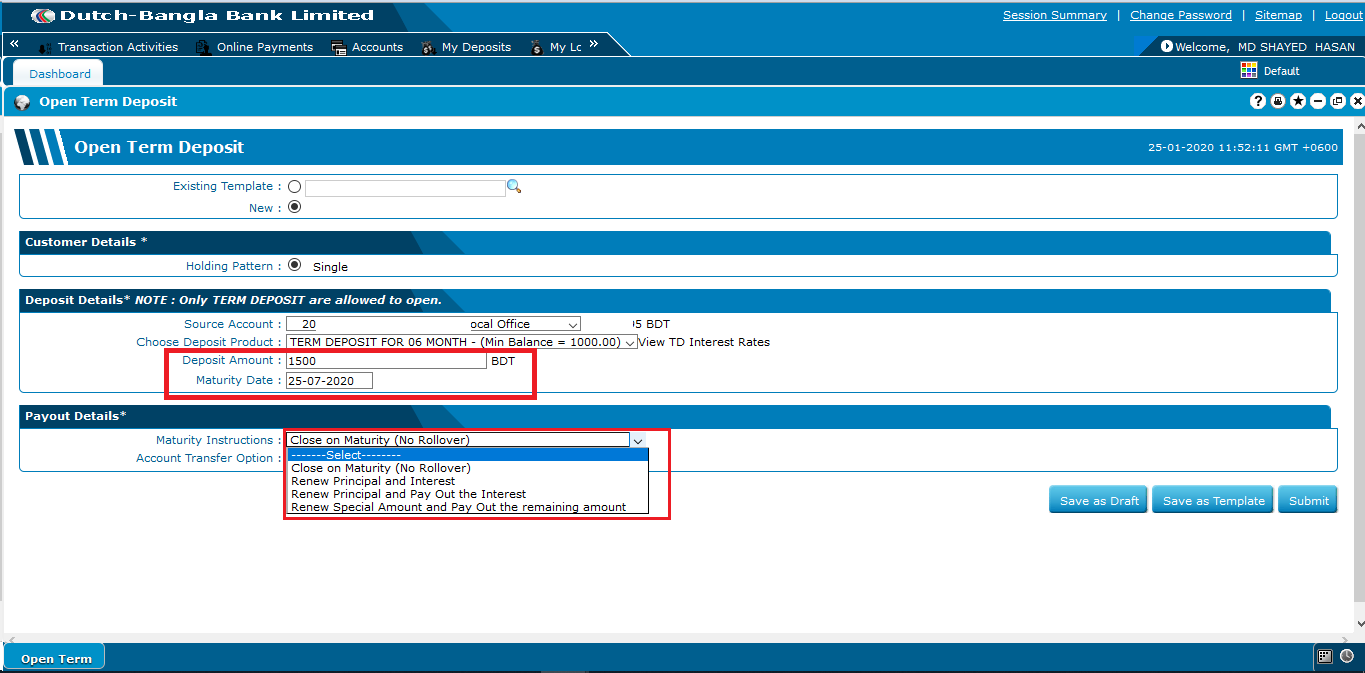This screenshot has height=673, width=1365.
Task: Select the New radio button
Action: pyautogui.click(x=294, y=207)
